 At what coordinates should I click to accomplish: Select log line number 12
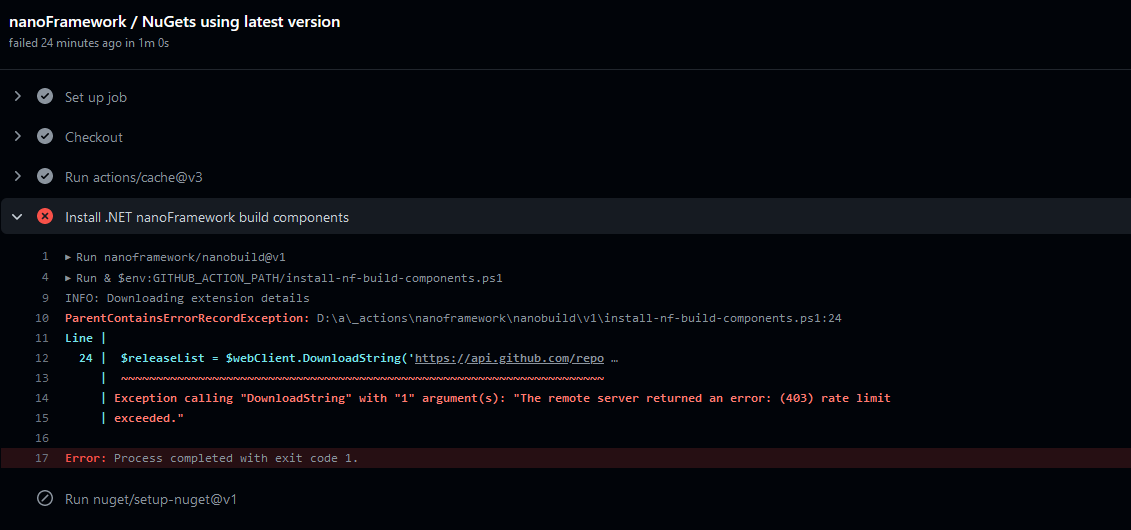coord(42,358)
